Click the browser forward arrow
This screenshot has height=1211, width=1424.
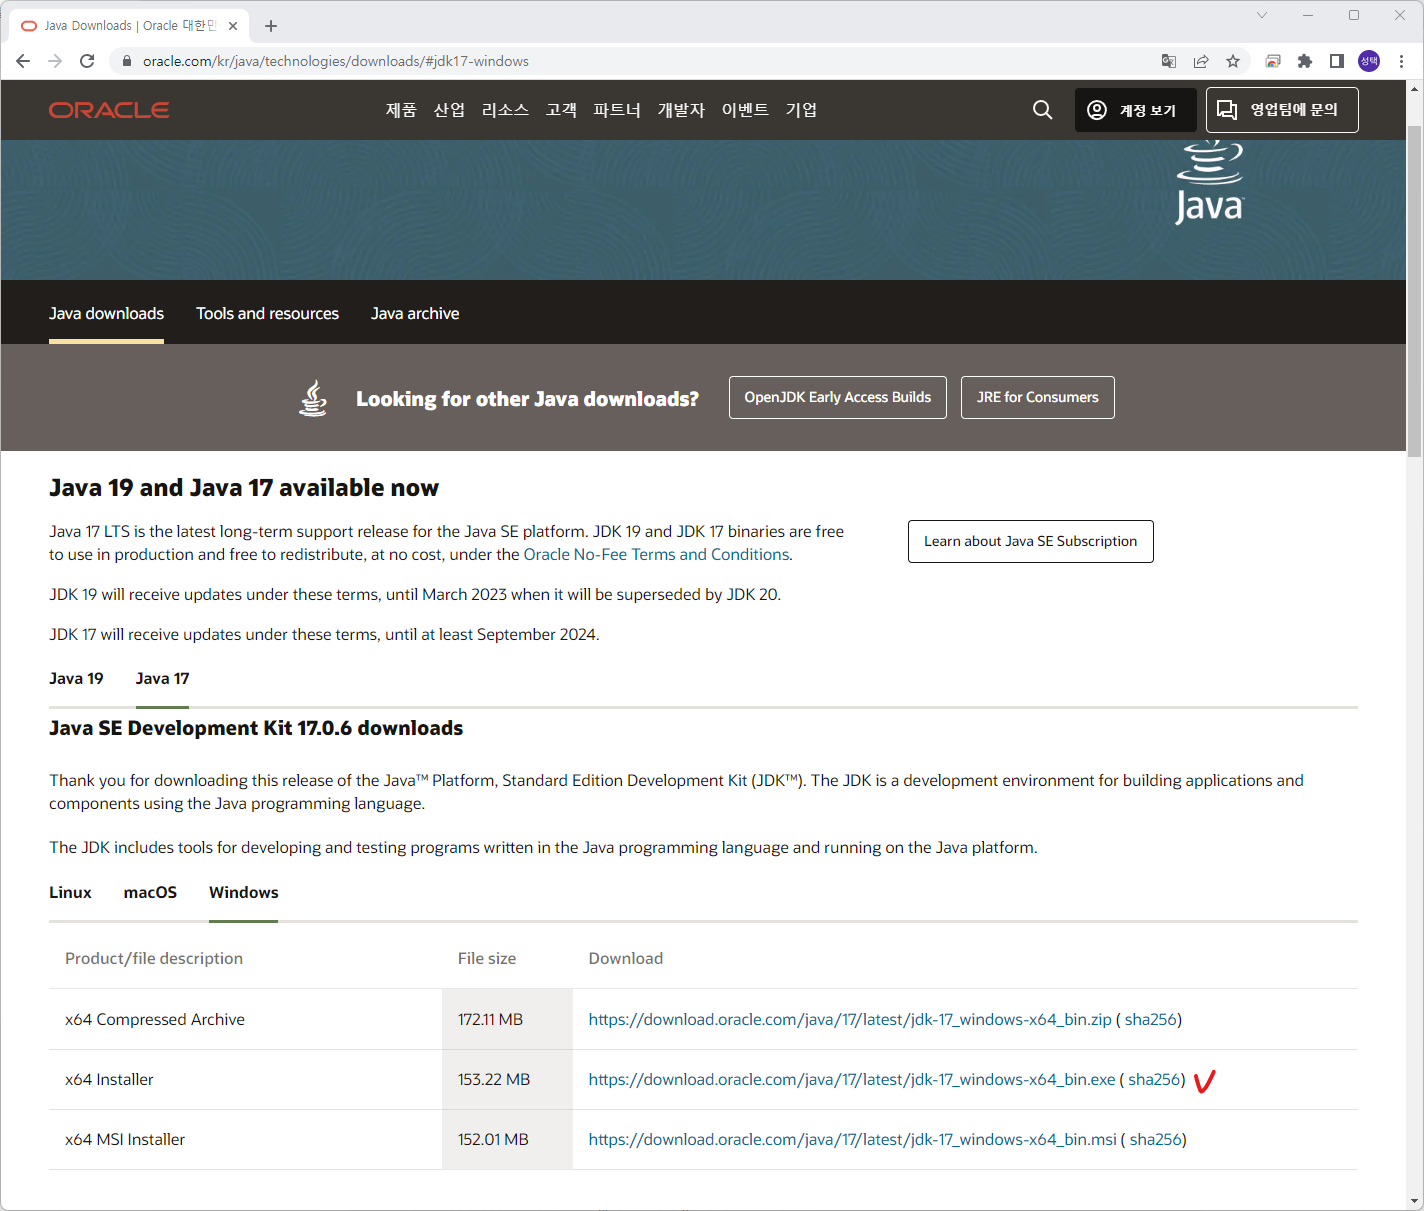55,61
